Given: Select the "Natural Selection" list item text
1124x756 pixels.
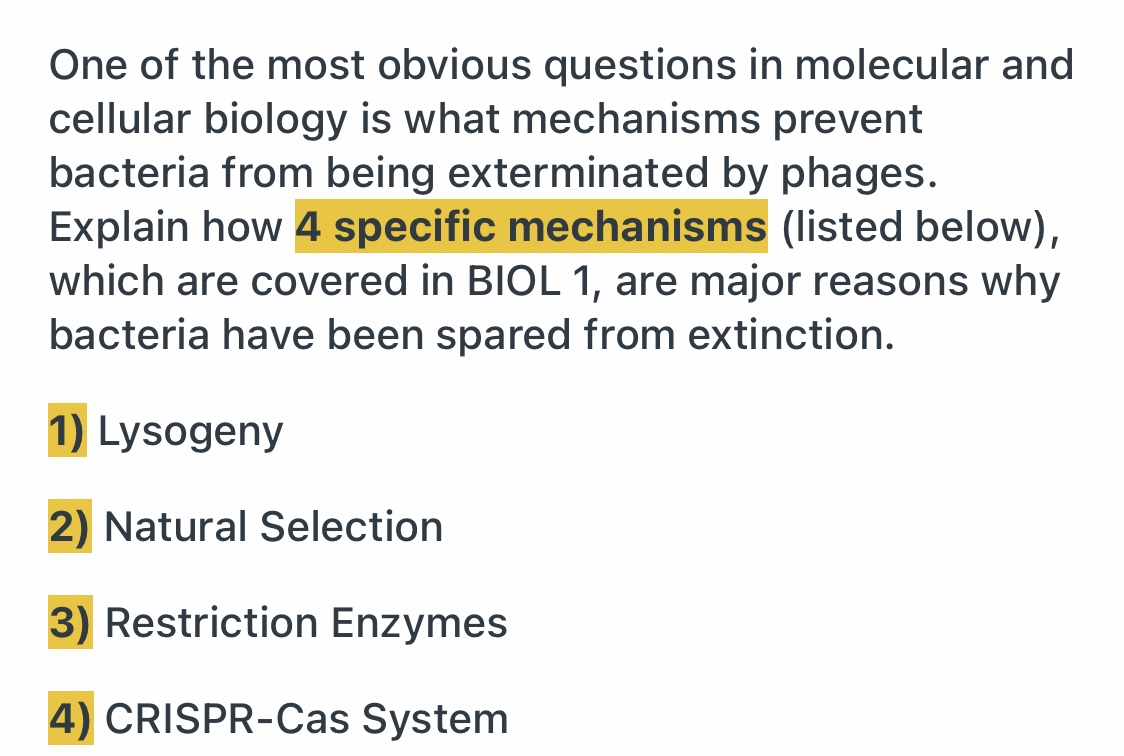Looking at the screenshot, I should pyautogui.click(x=273, y=527).
